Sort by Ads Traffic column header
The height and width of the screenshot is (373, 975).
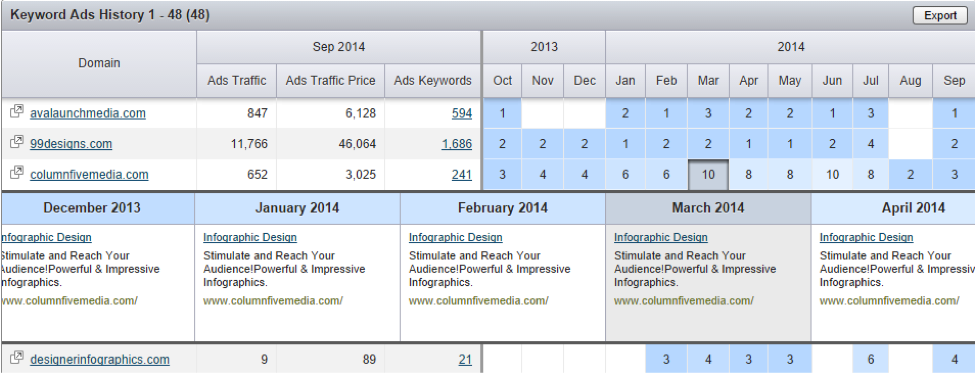point(237,80)
